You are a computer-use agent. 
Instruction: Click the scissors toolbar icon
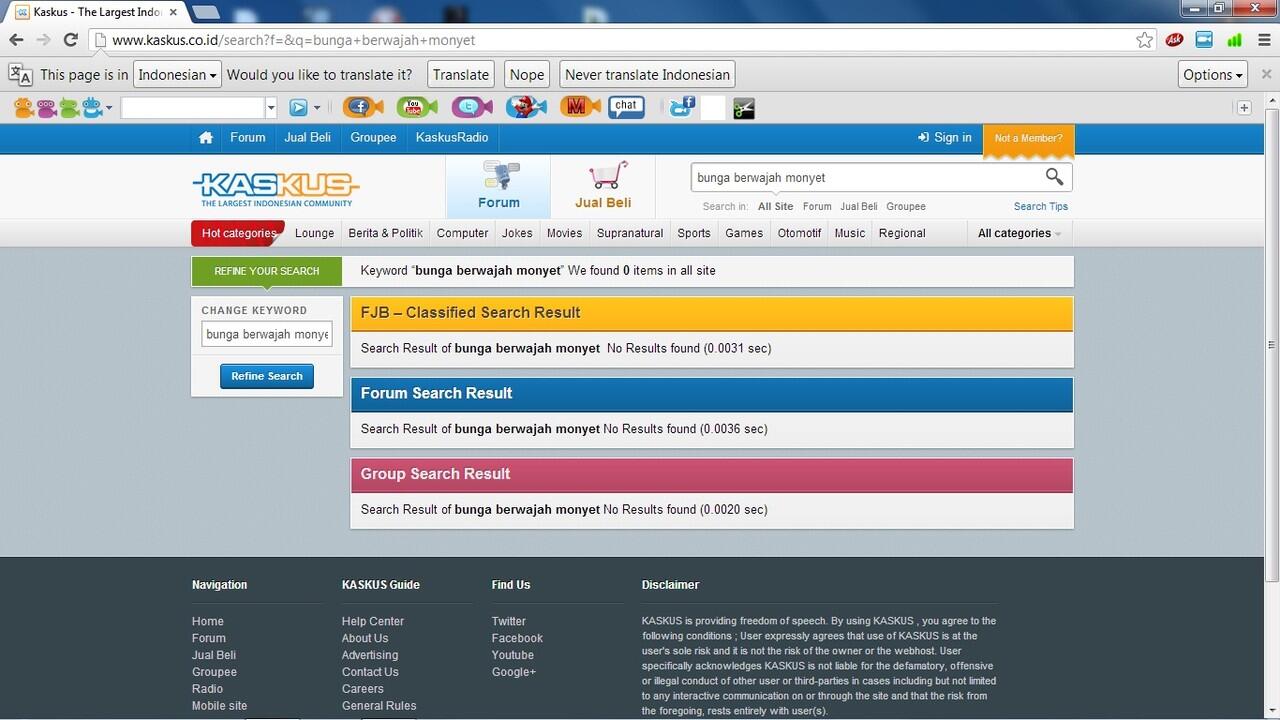[743, 108]
